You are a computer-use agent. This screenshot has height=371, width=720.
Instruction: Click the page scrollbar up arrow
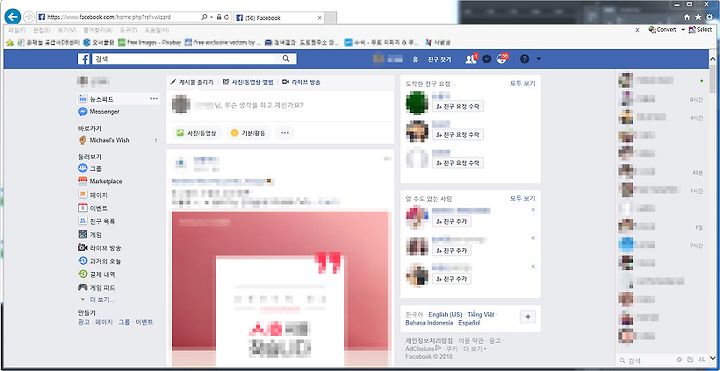(712, 60)
